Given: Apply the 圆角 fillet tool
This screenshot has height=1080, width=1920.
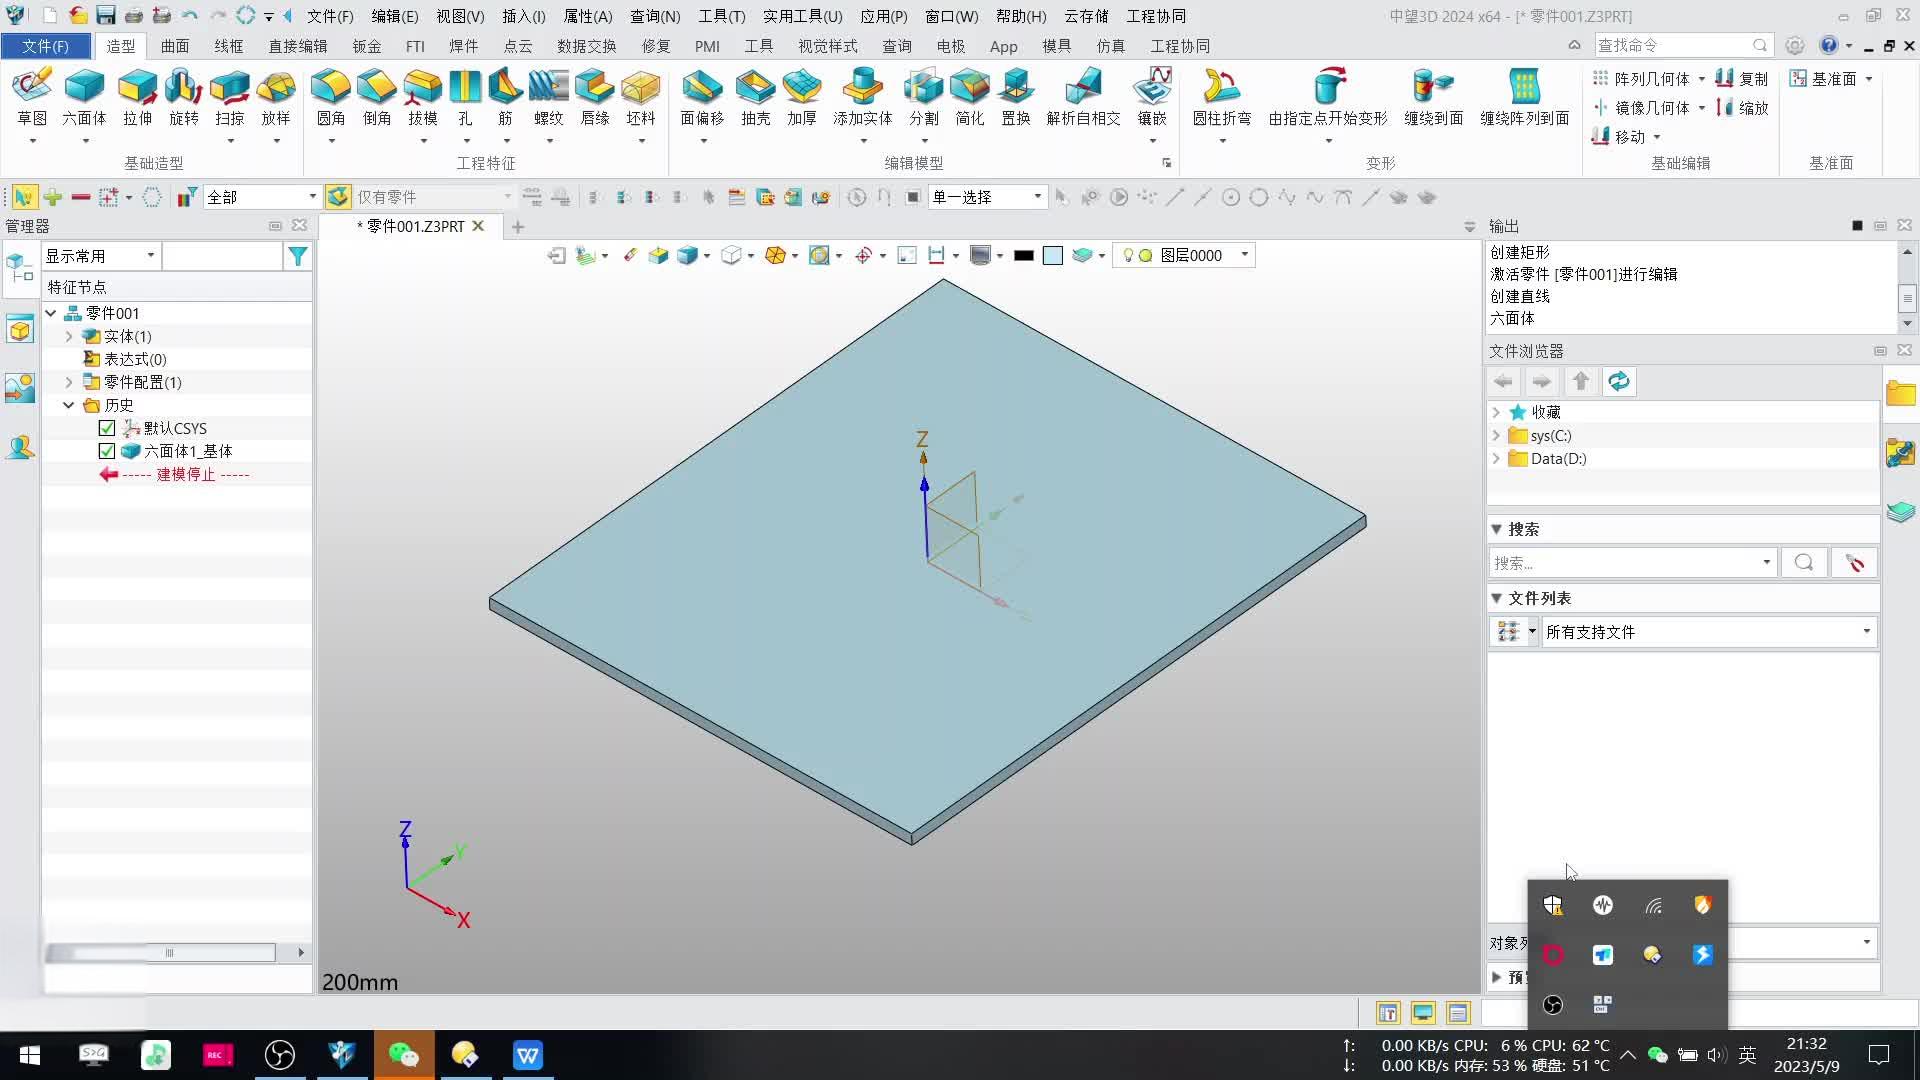Looking at the screenshot, I should pyautogui.click(x=330, y=98).
